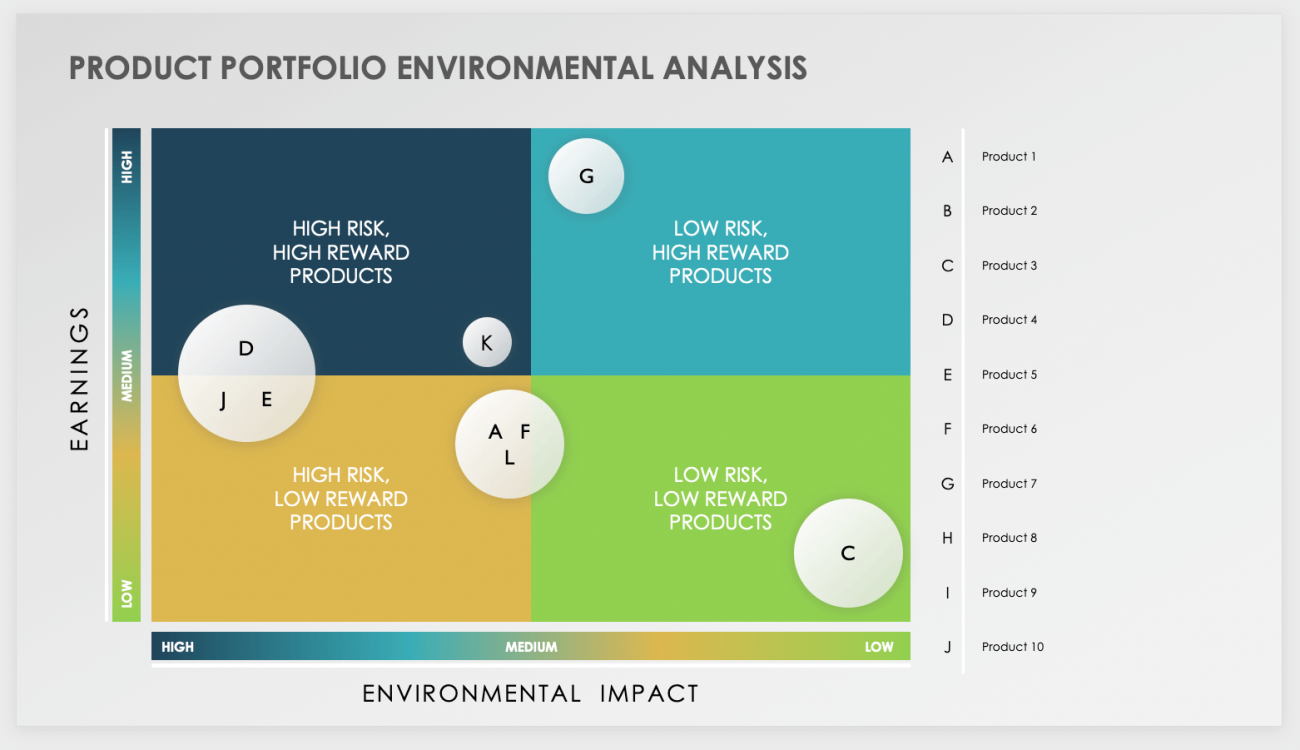The width and height of the screenshot is (1300, 750).
Task: Click the Low Risk, High Reward quadrant label
Action: click(720, 252)
